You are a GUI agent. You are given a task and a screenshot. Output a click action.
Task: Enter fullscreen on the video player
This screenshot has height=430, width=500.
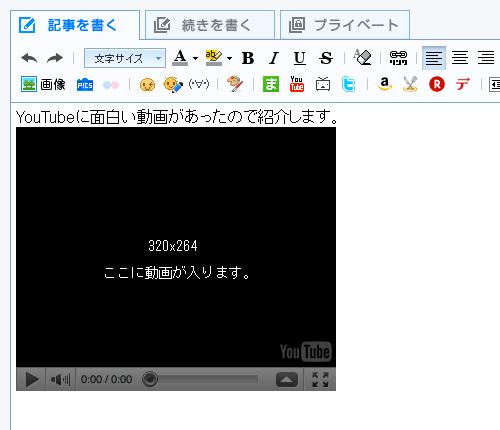[320, 379]
